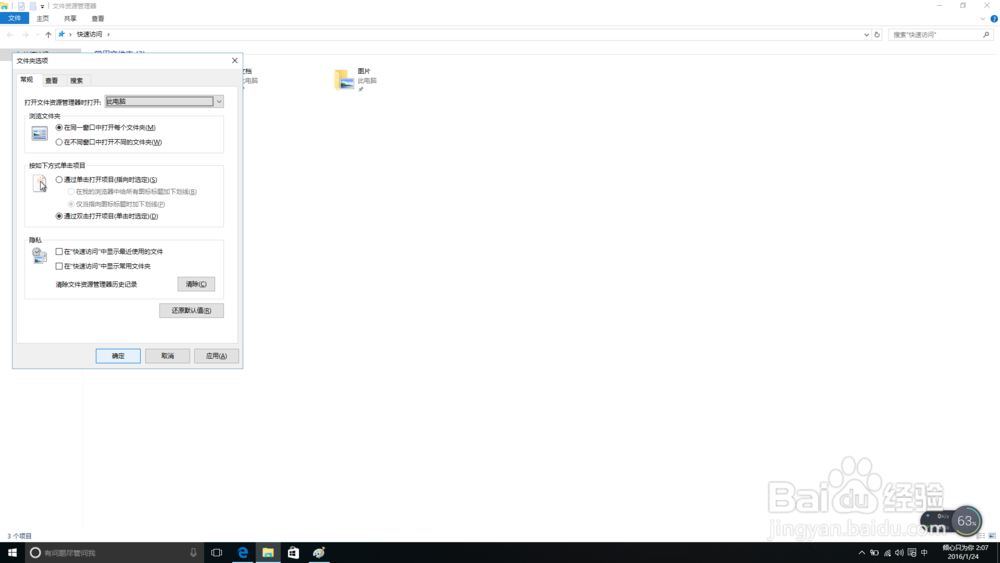1000x563 pixels.
Task: Click the help question mark icon
Action: (x=994, y=18)
